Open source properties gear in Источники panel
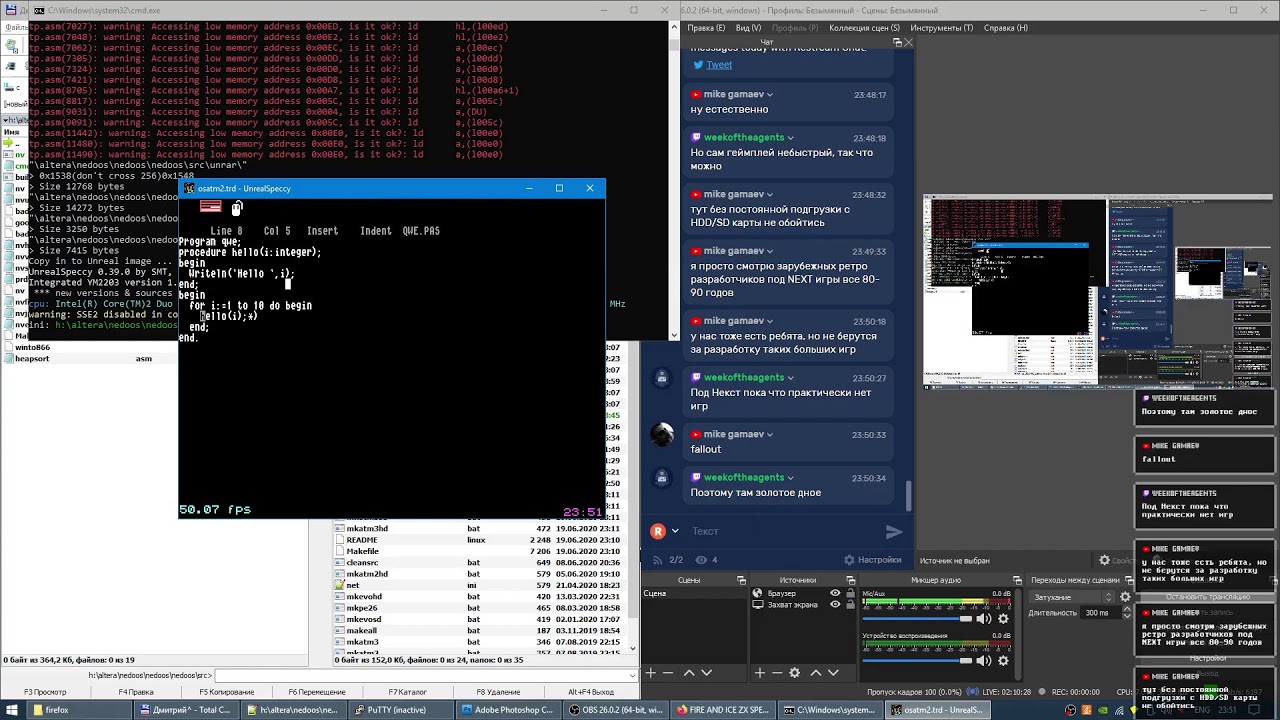 click(795, 673)
